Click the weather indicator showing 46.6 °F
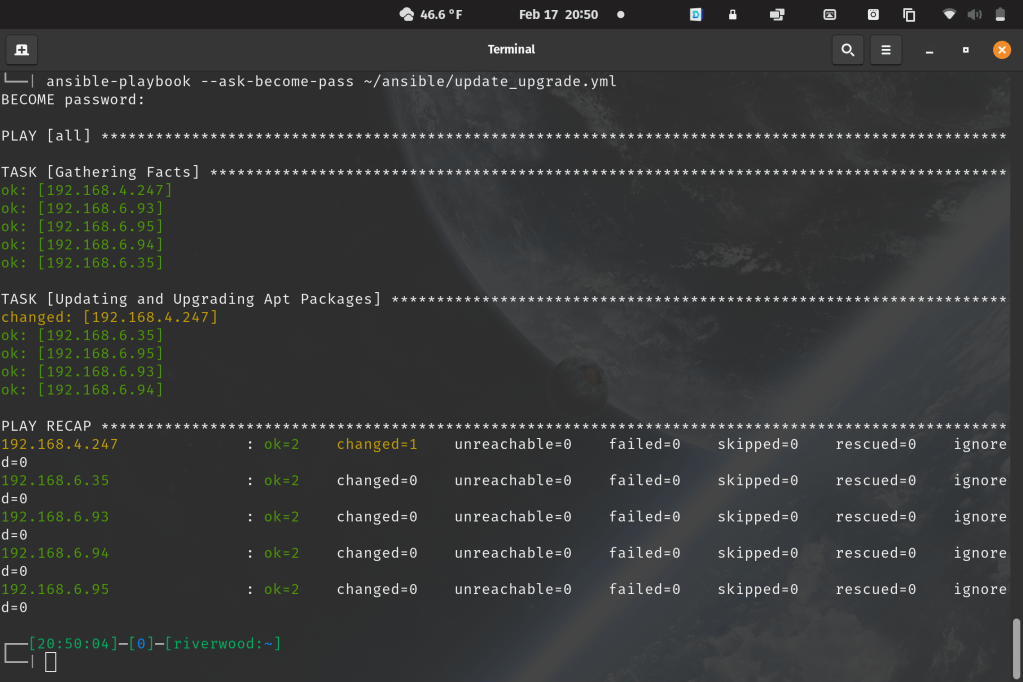Image resolution: width=1023 pixels, height=682 pixels. point(430,14)
